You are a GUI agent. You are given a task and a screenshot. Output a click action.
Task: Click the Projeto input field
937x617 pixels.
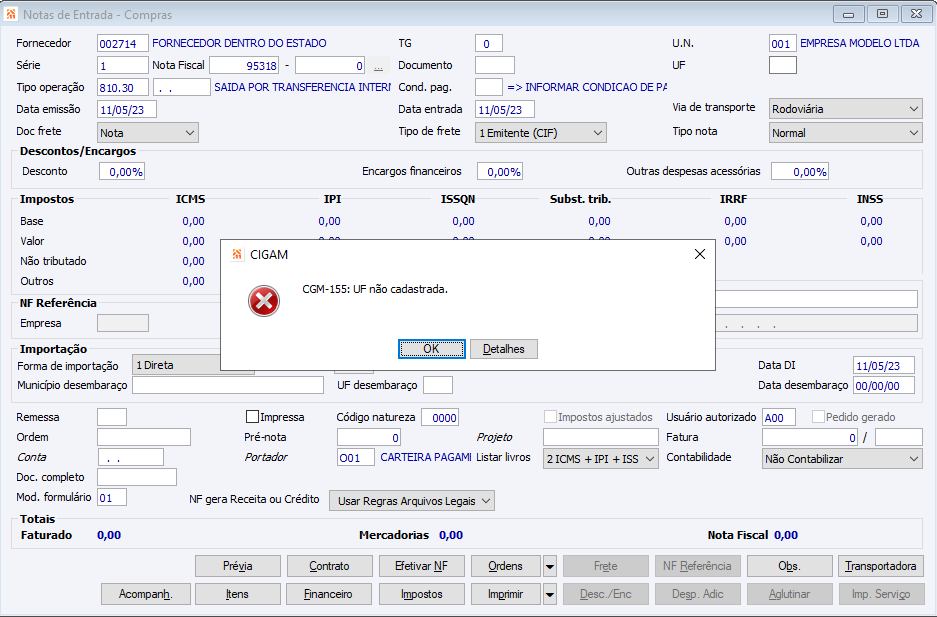[601, 437]
